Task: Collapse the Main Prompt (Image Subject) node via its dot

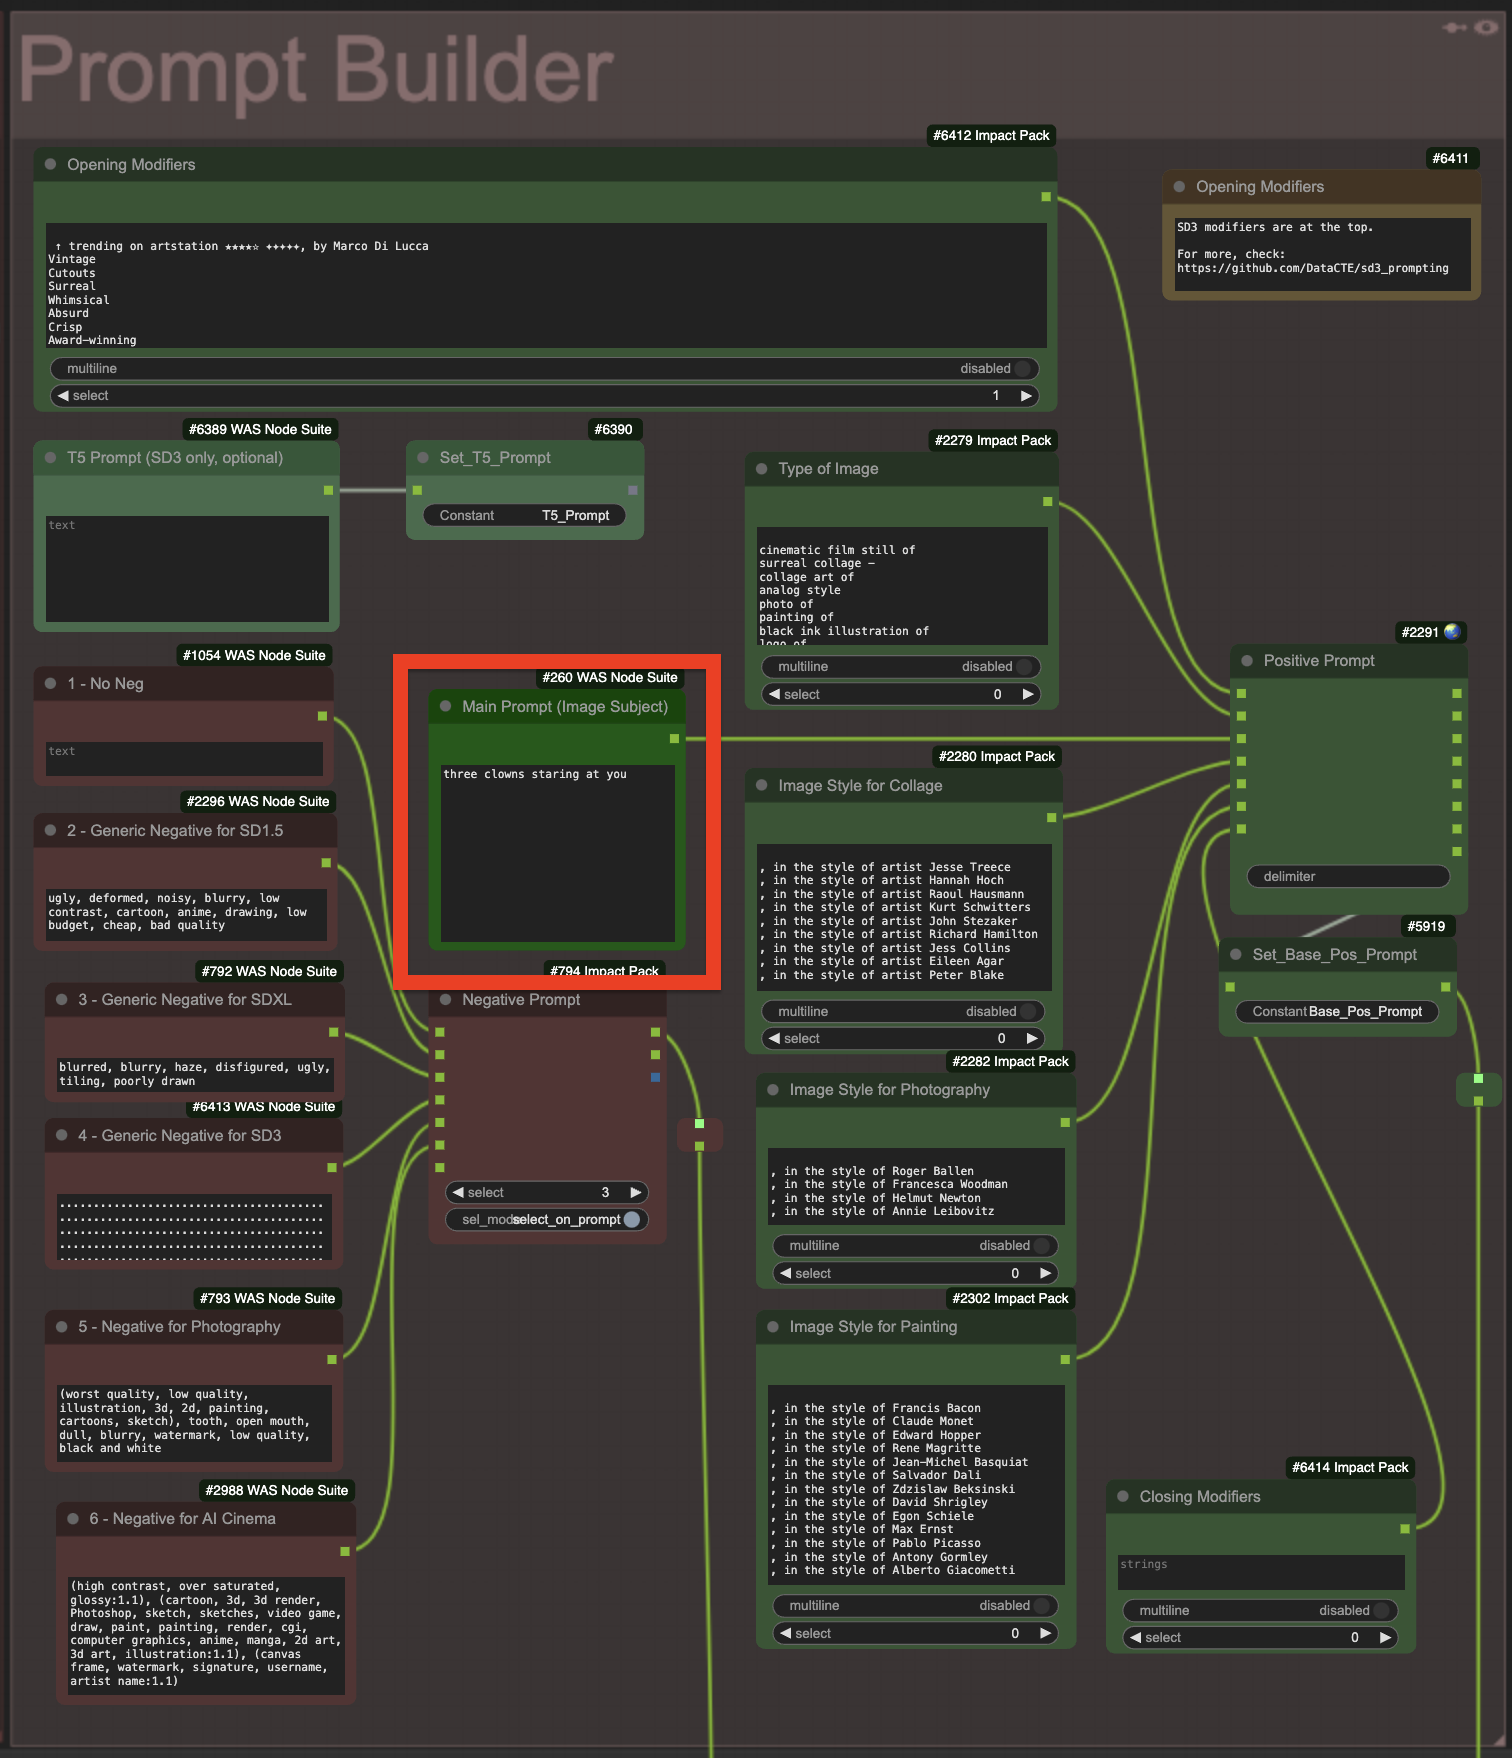Action: tap(446, 706)
